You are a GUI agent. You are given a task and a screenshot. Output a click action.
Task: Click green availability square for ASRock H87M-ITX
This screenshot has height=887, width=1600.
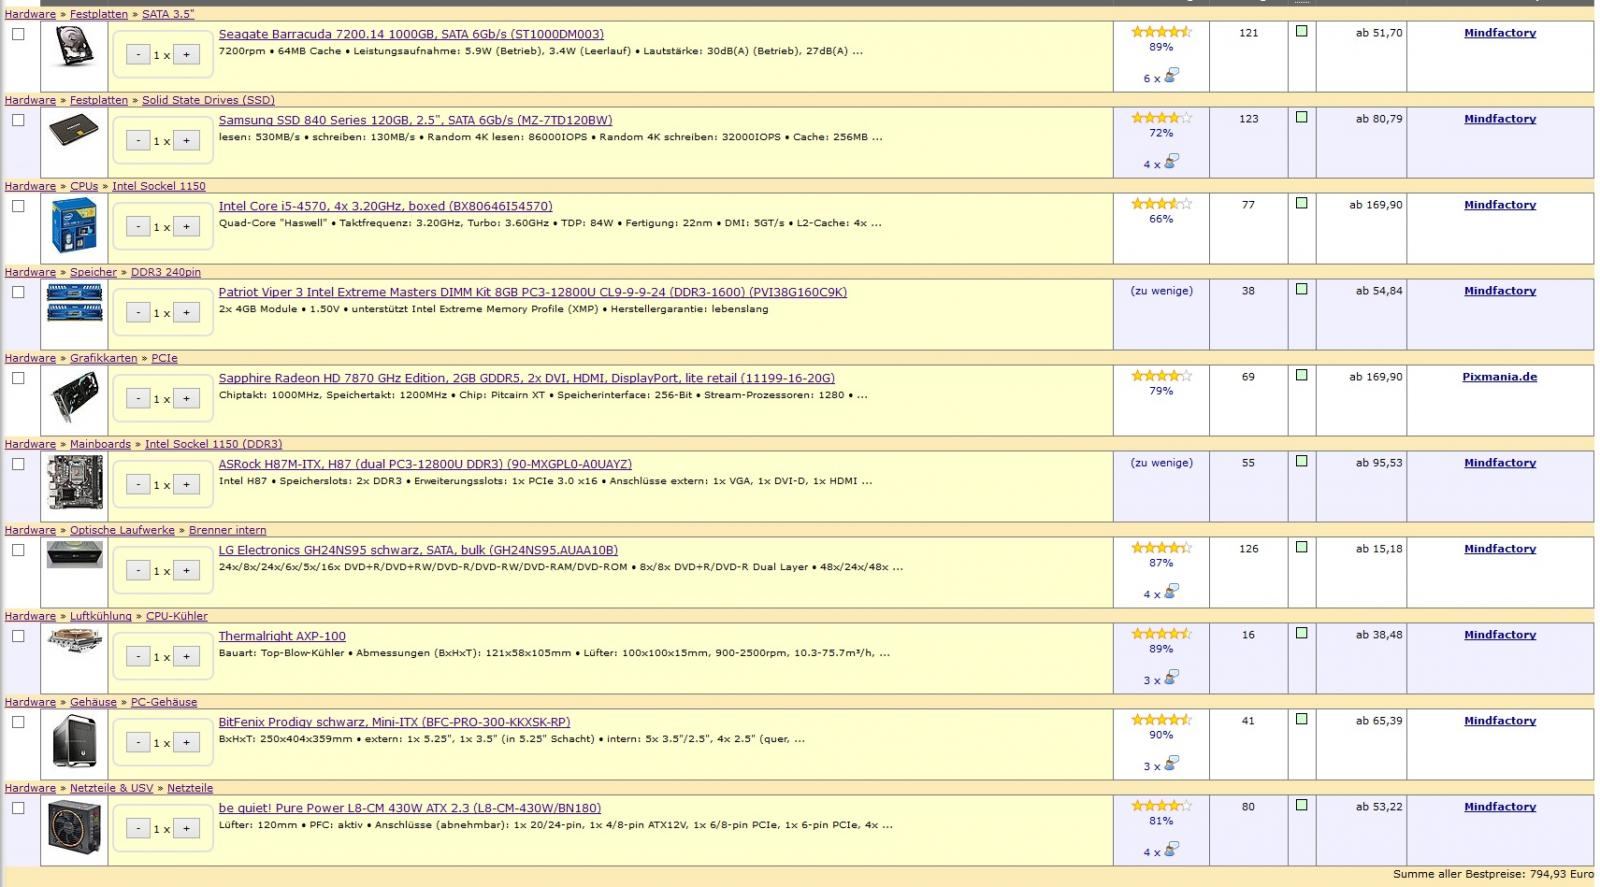pos(1301,461)
